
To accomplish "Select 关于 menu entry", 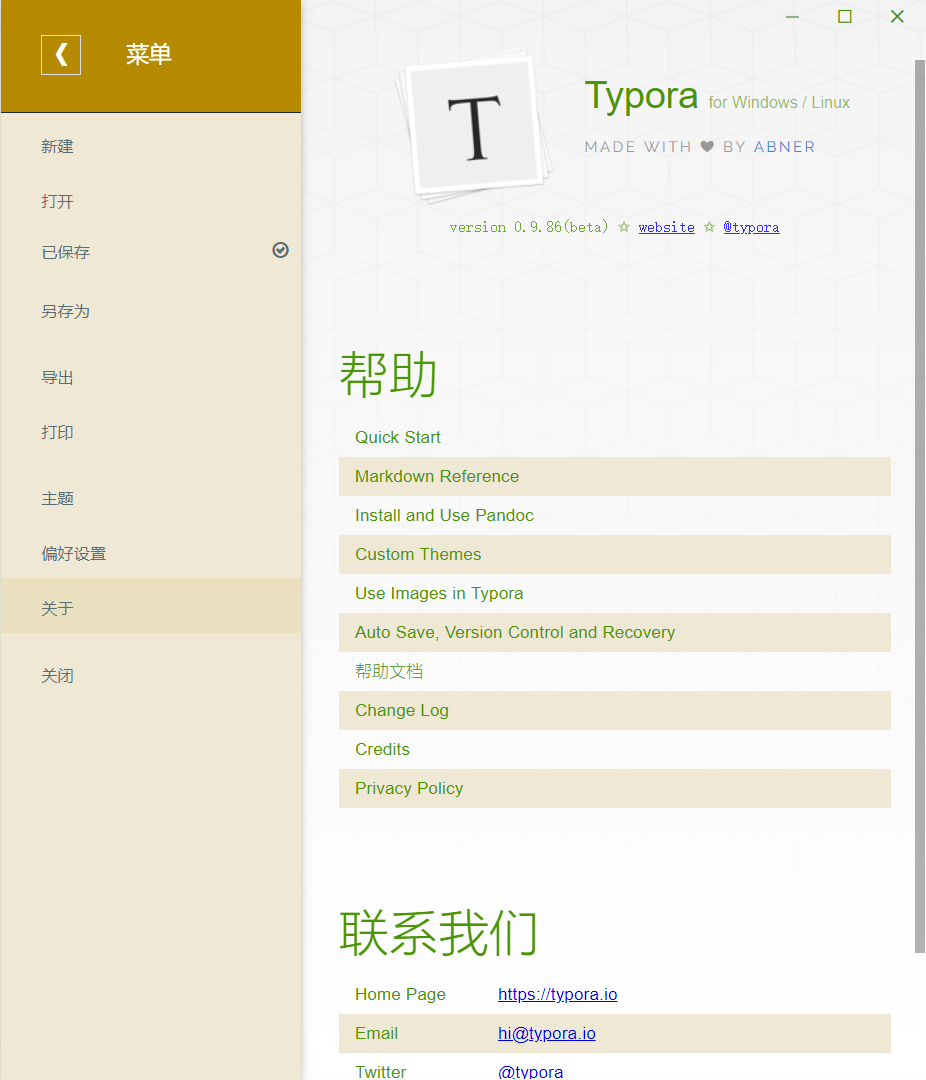I will pos(151,606).
